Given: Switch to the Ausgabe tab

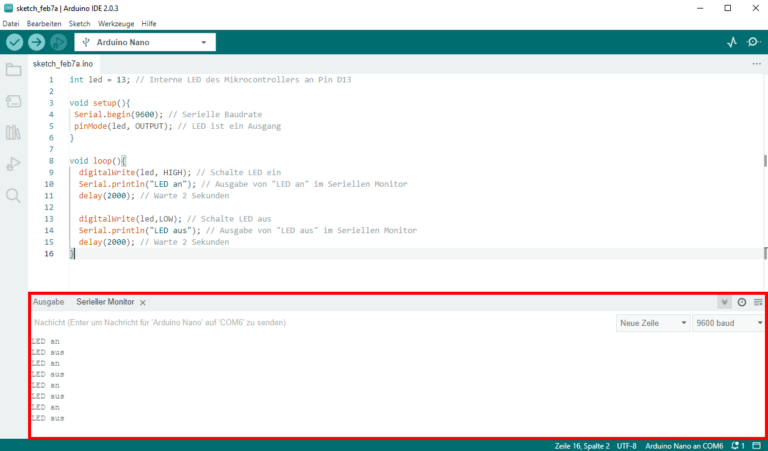Looking at the screenshot, I should (x=48, y=302).
